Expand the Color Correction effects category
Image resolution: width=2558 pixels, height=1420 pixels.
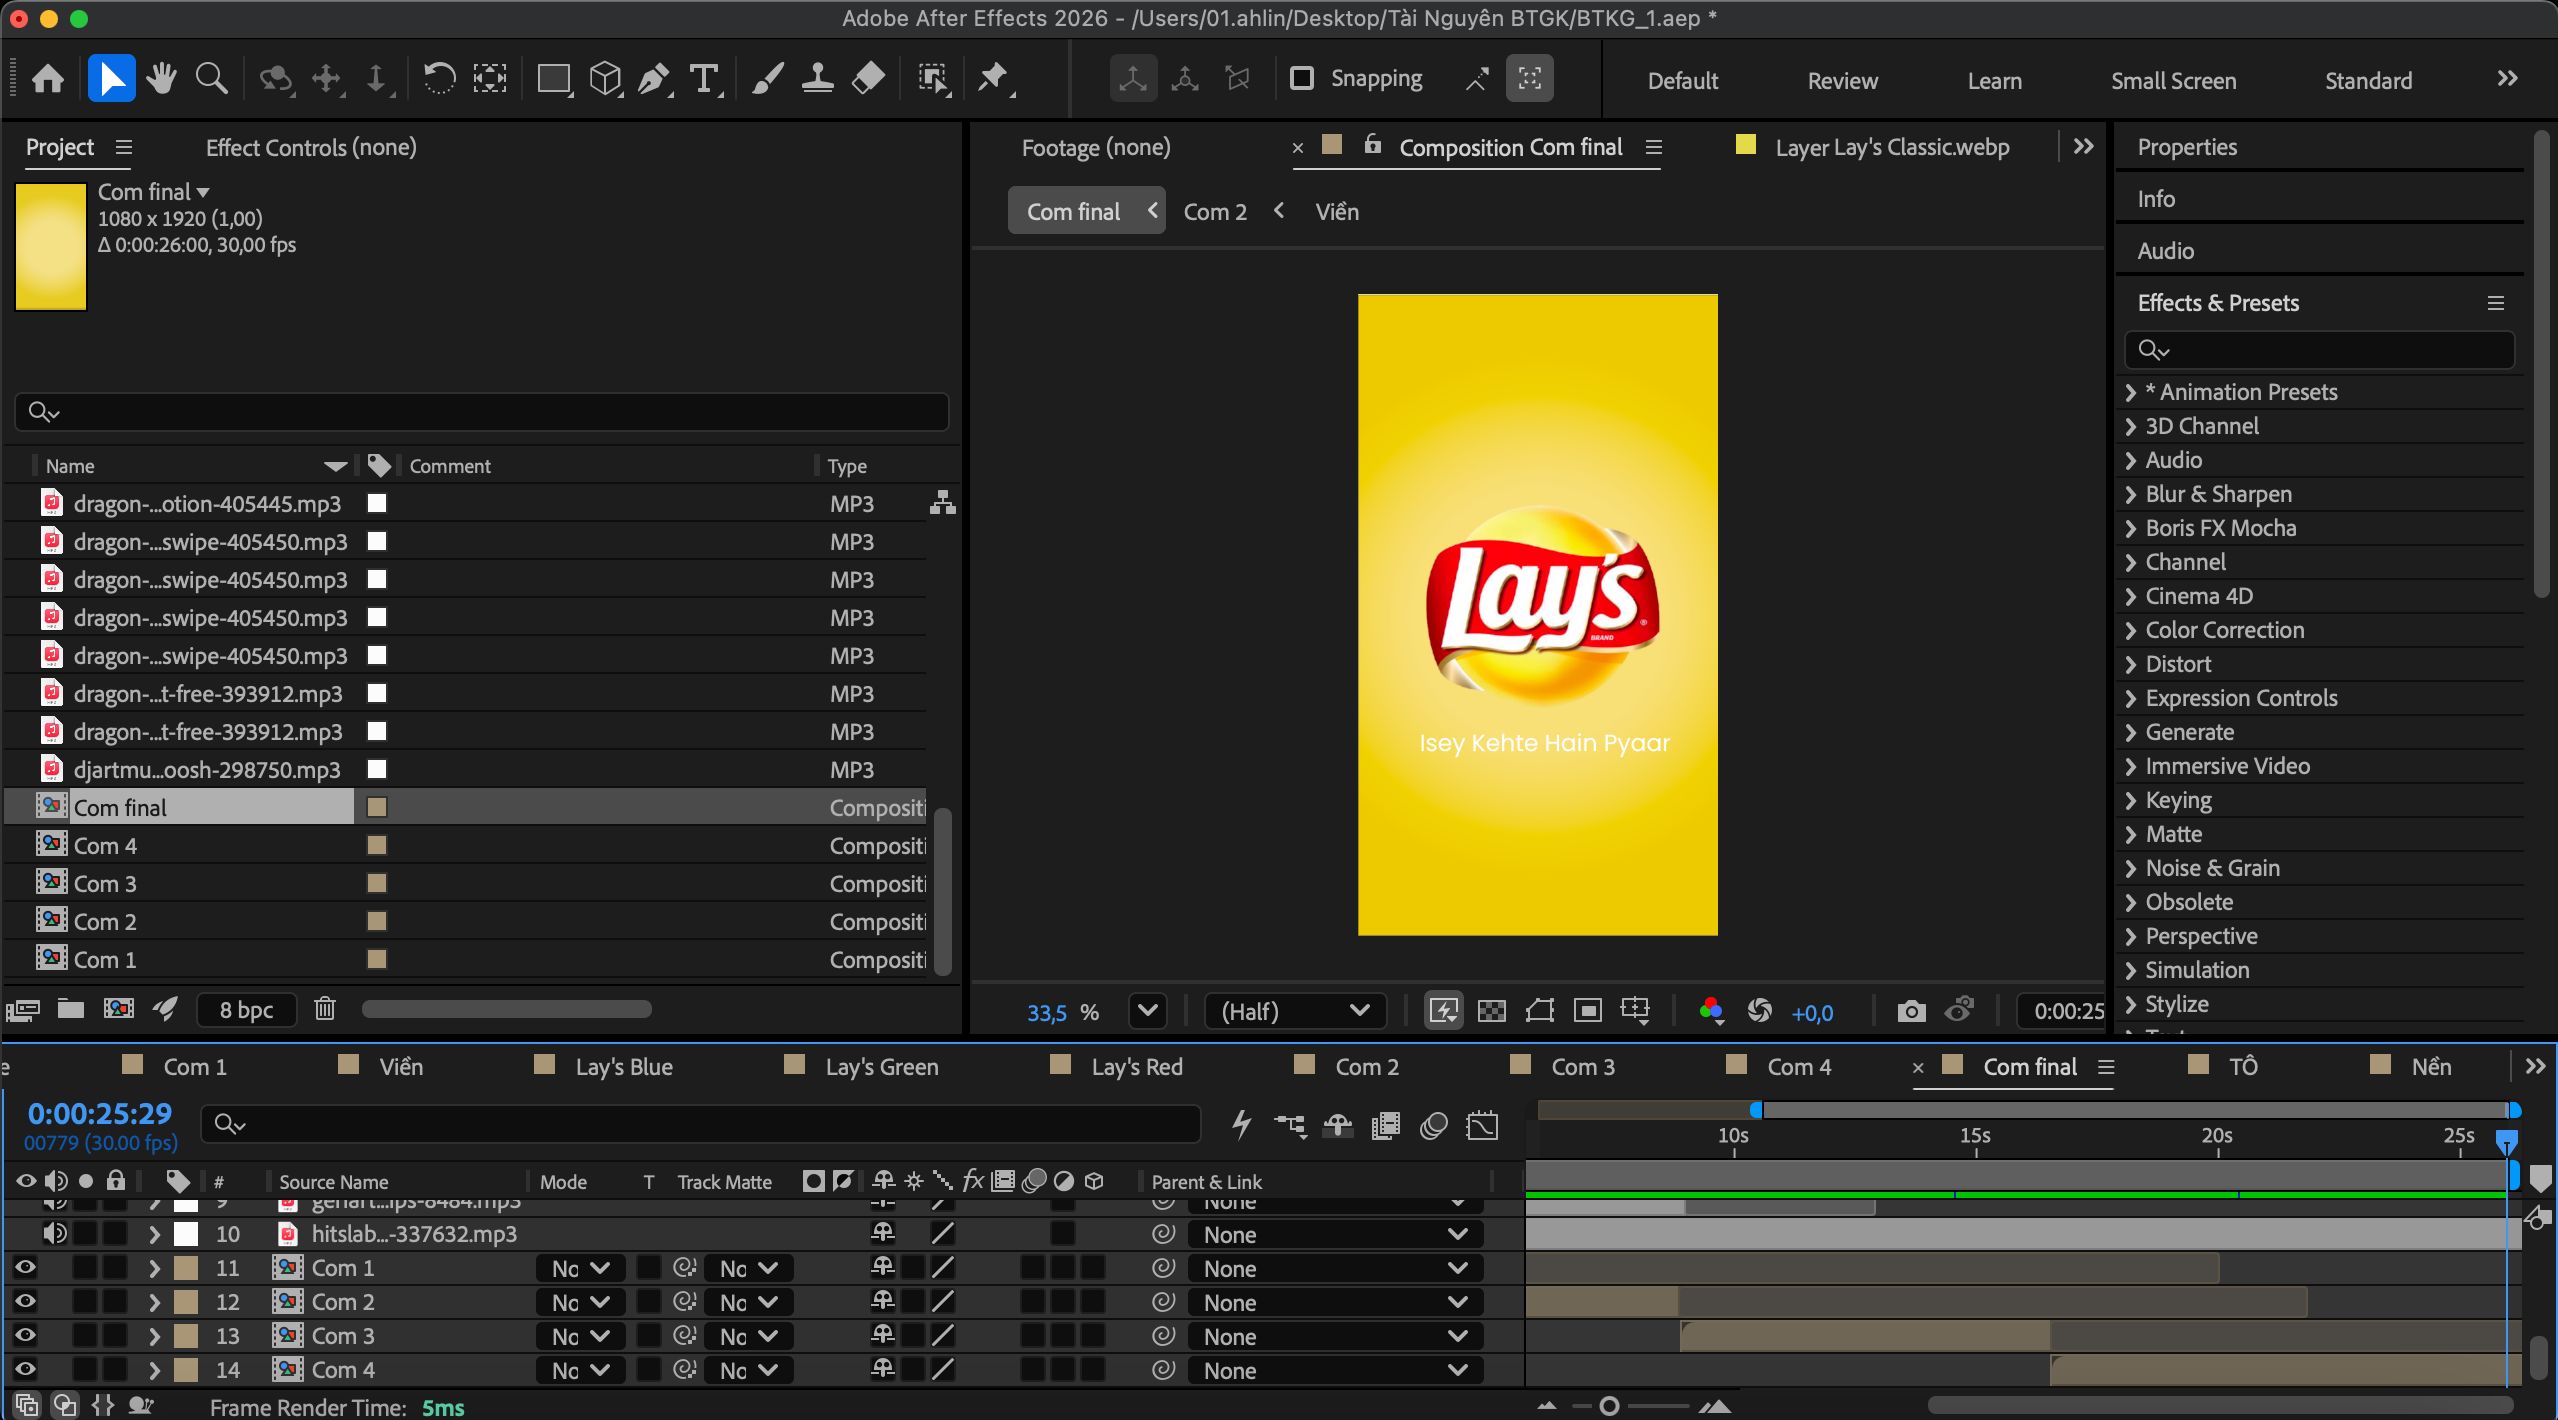pos(2130,630)
